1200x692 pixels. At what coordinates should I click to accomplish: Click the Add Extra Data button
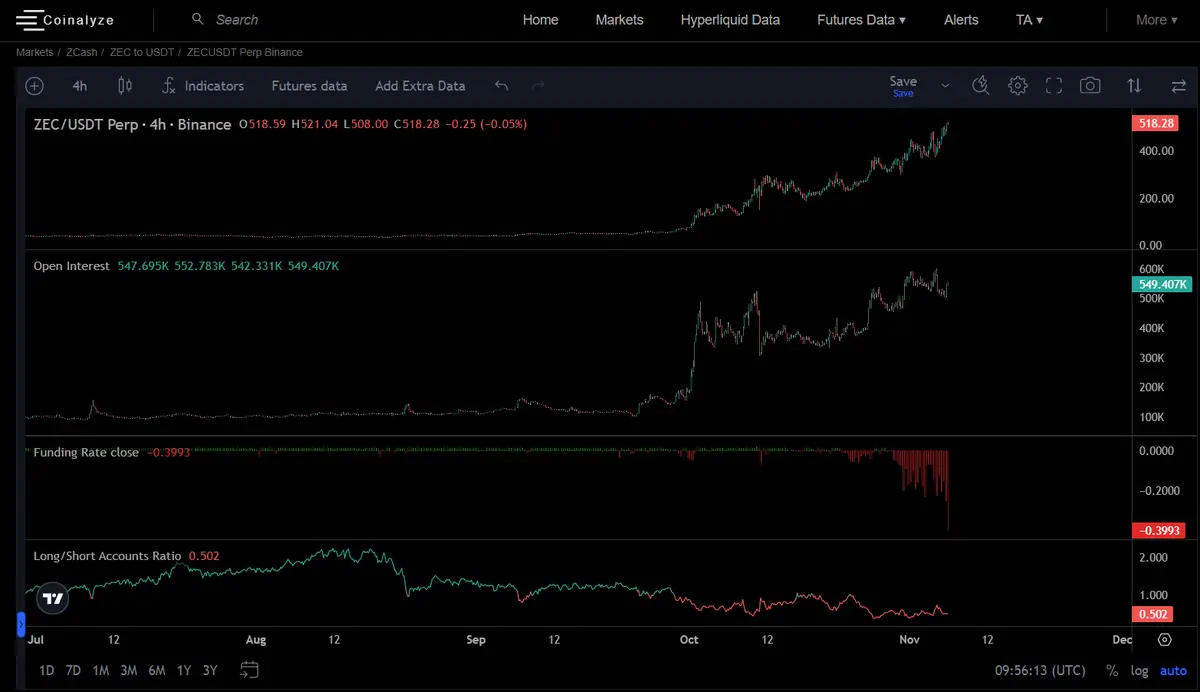[x=420, y=86]
